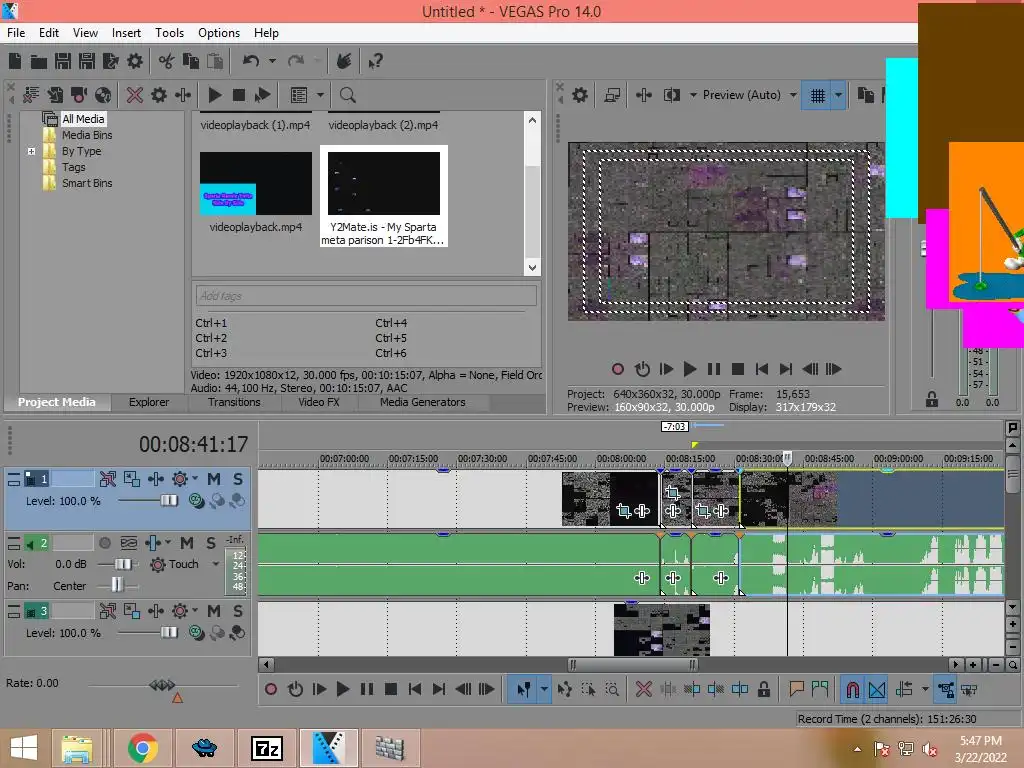Switch to the Explorer tab
Screen dimensions: 1024x768
149,402
